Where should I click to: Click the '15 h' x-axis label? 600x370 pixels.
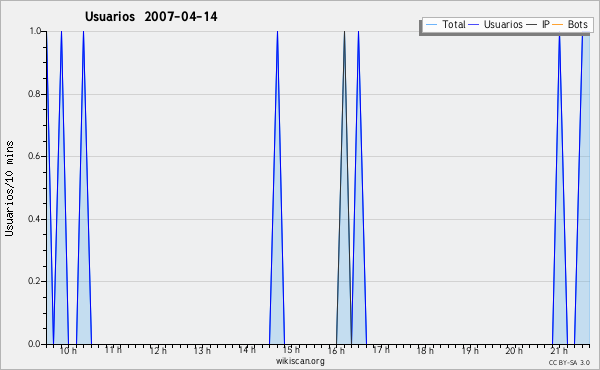292,350
